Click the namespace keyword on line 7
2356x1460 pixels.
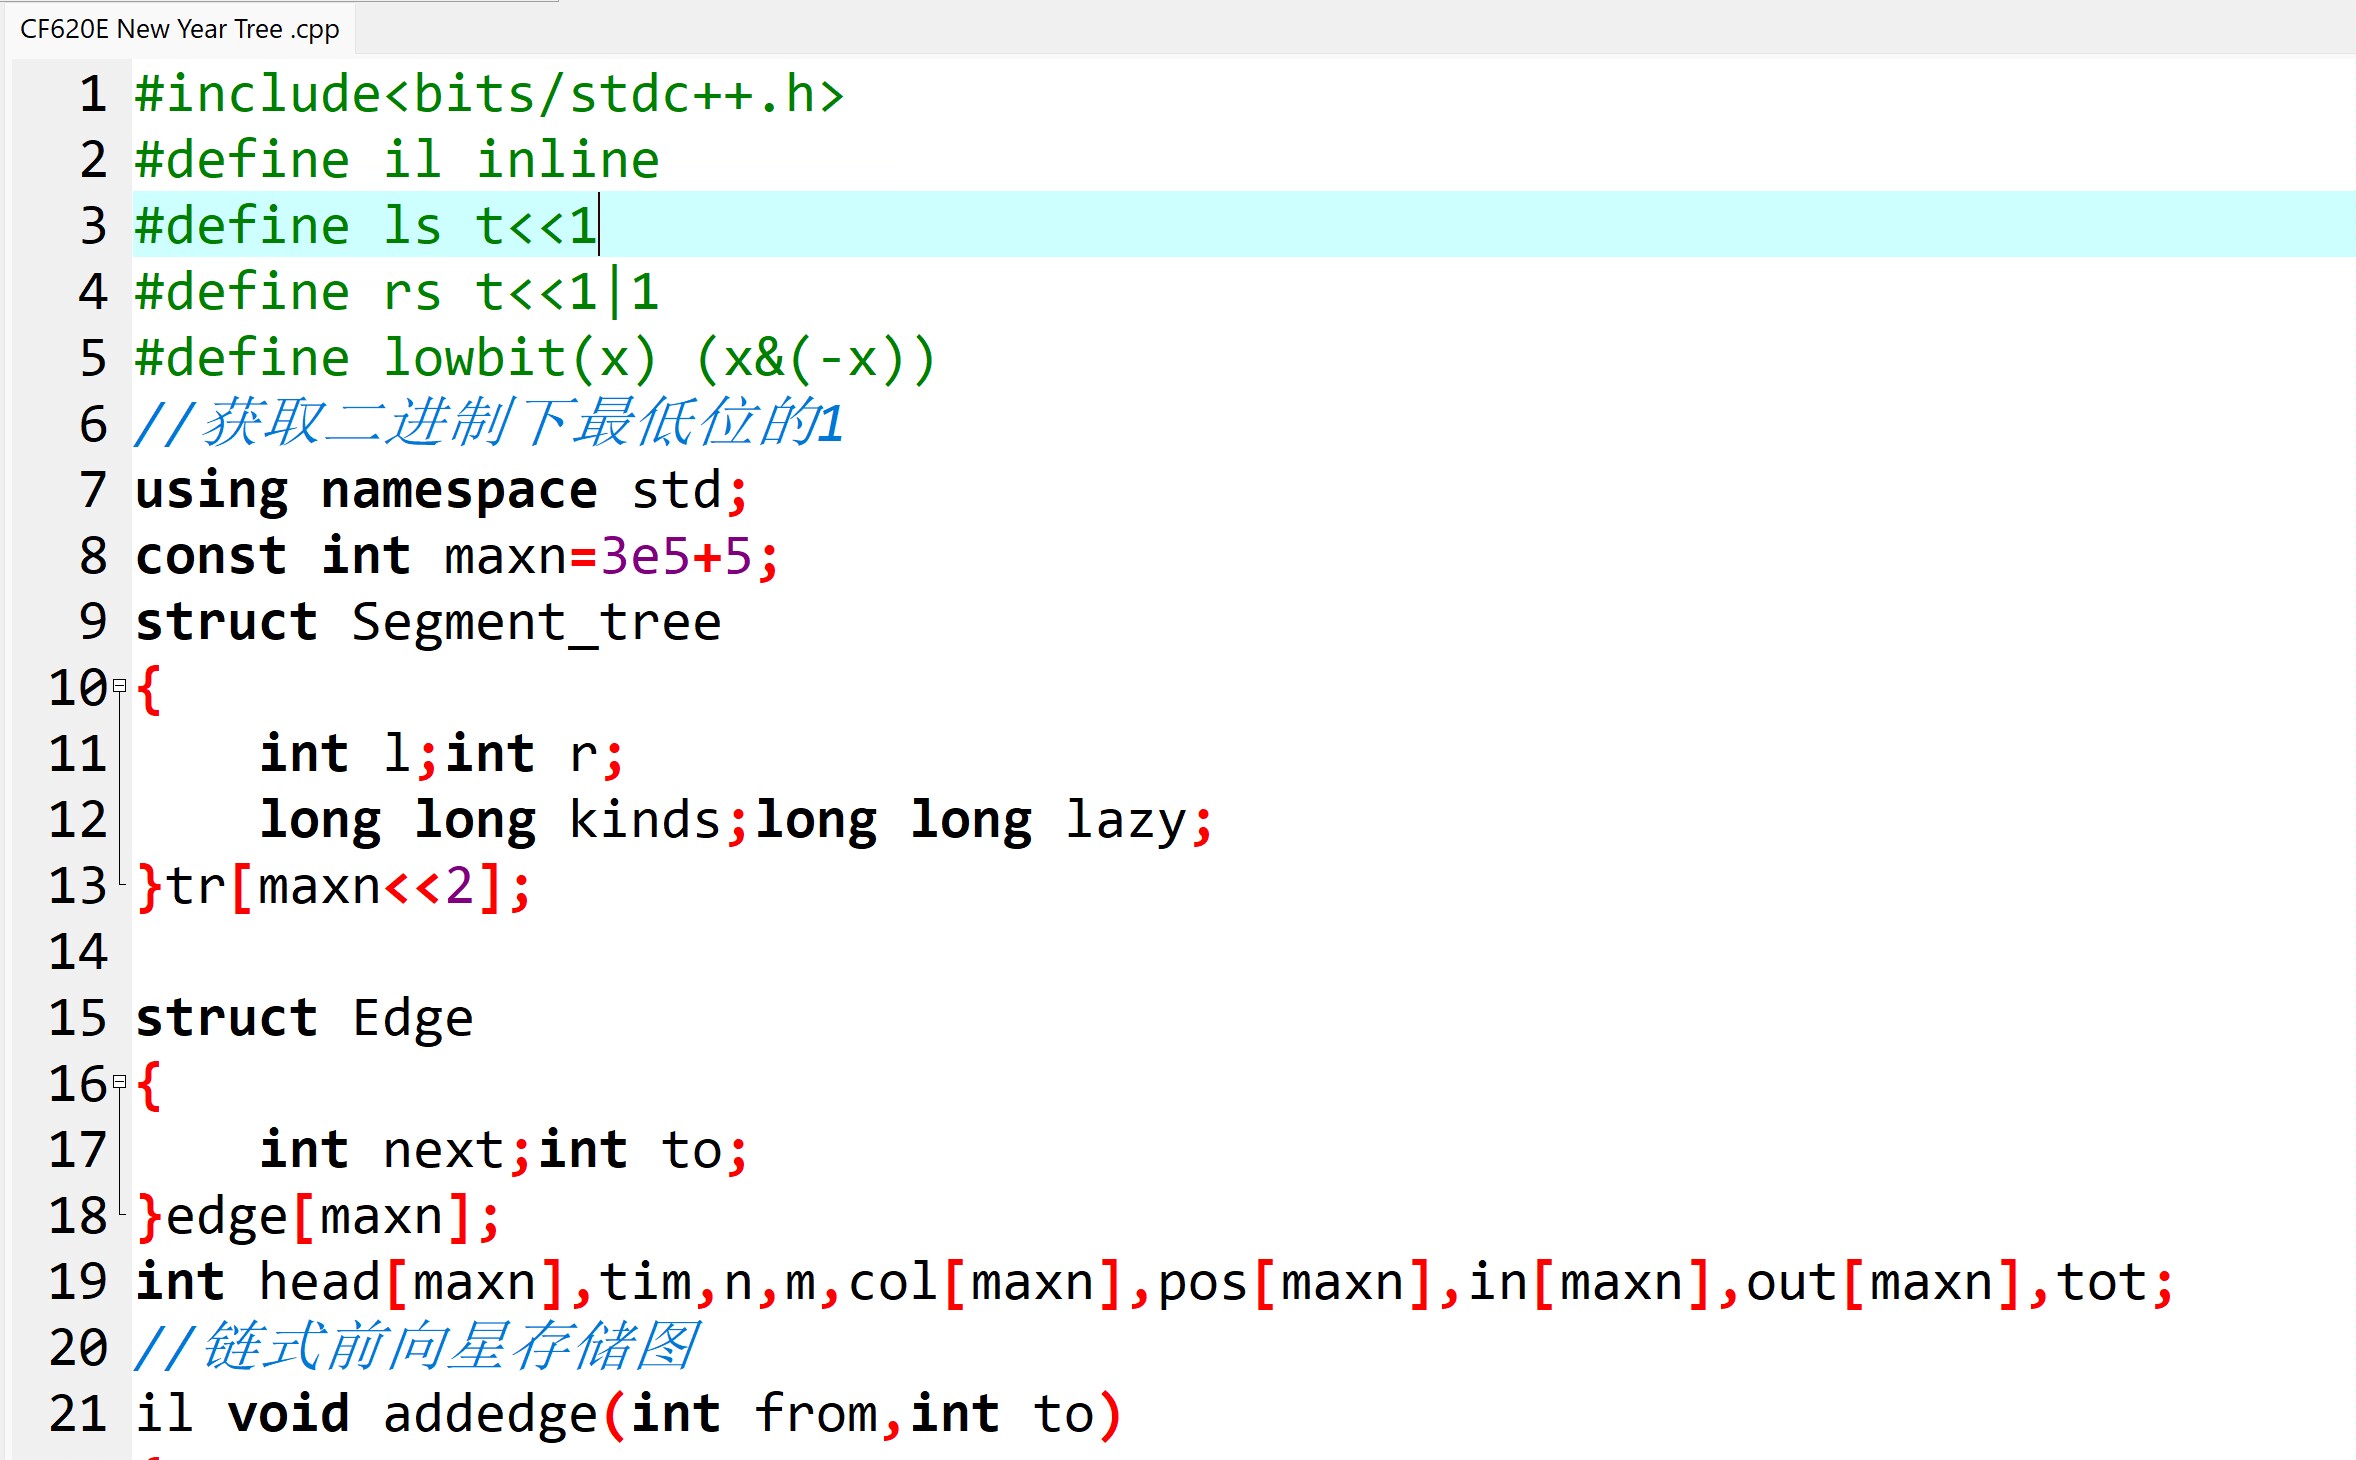pyautogui.click(x=458, y=490)
